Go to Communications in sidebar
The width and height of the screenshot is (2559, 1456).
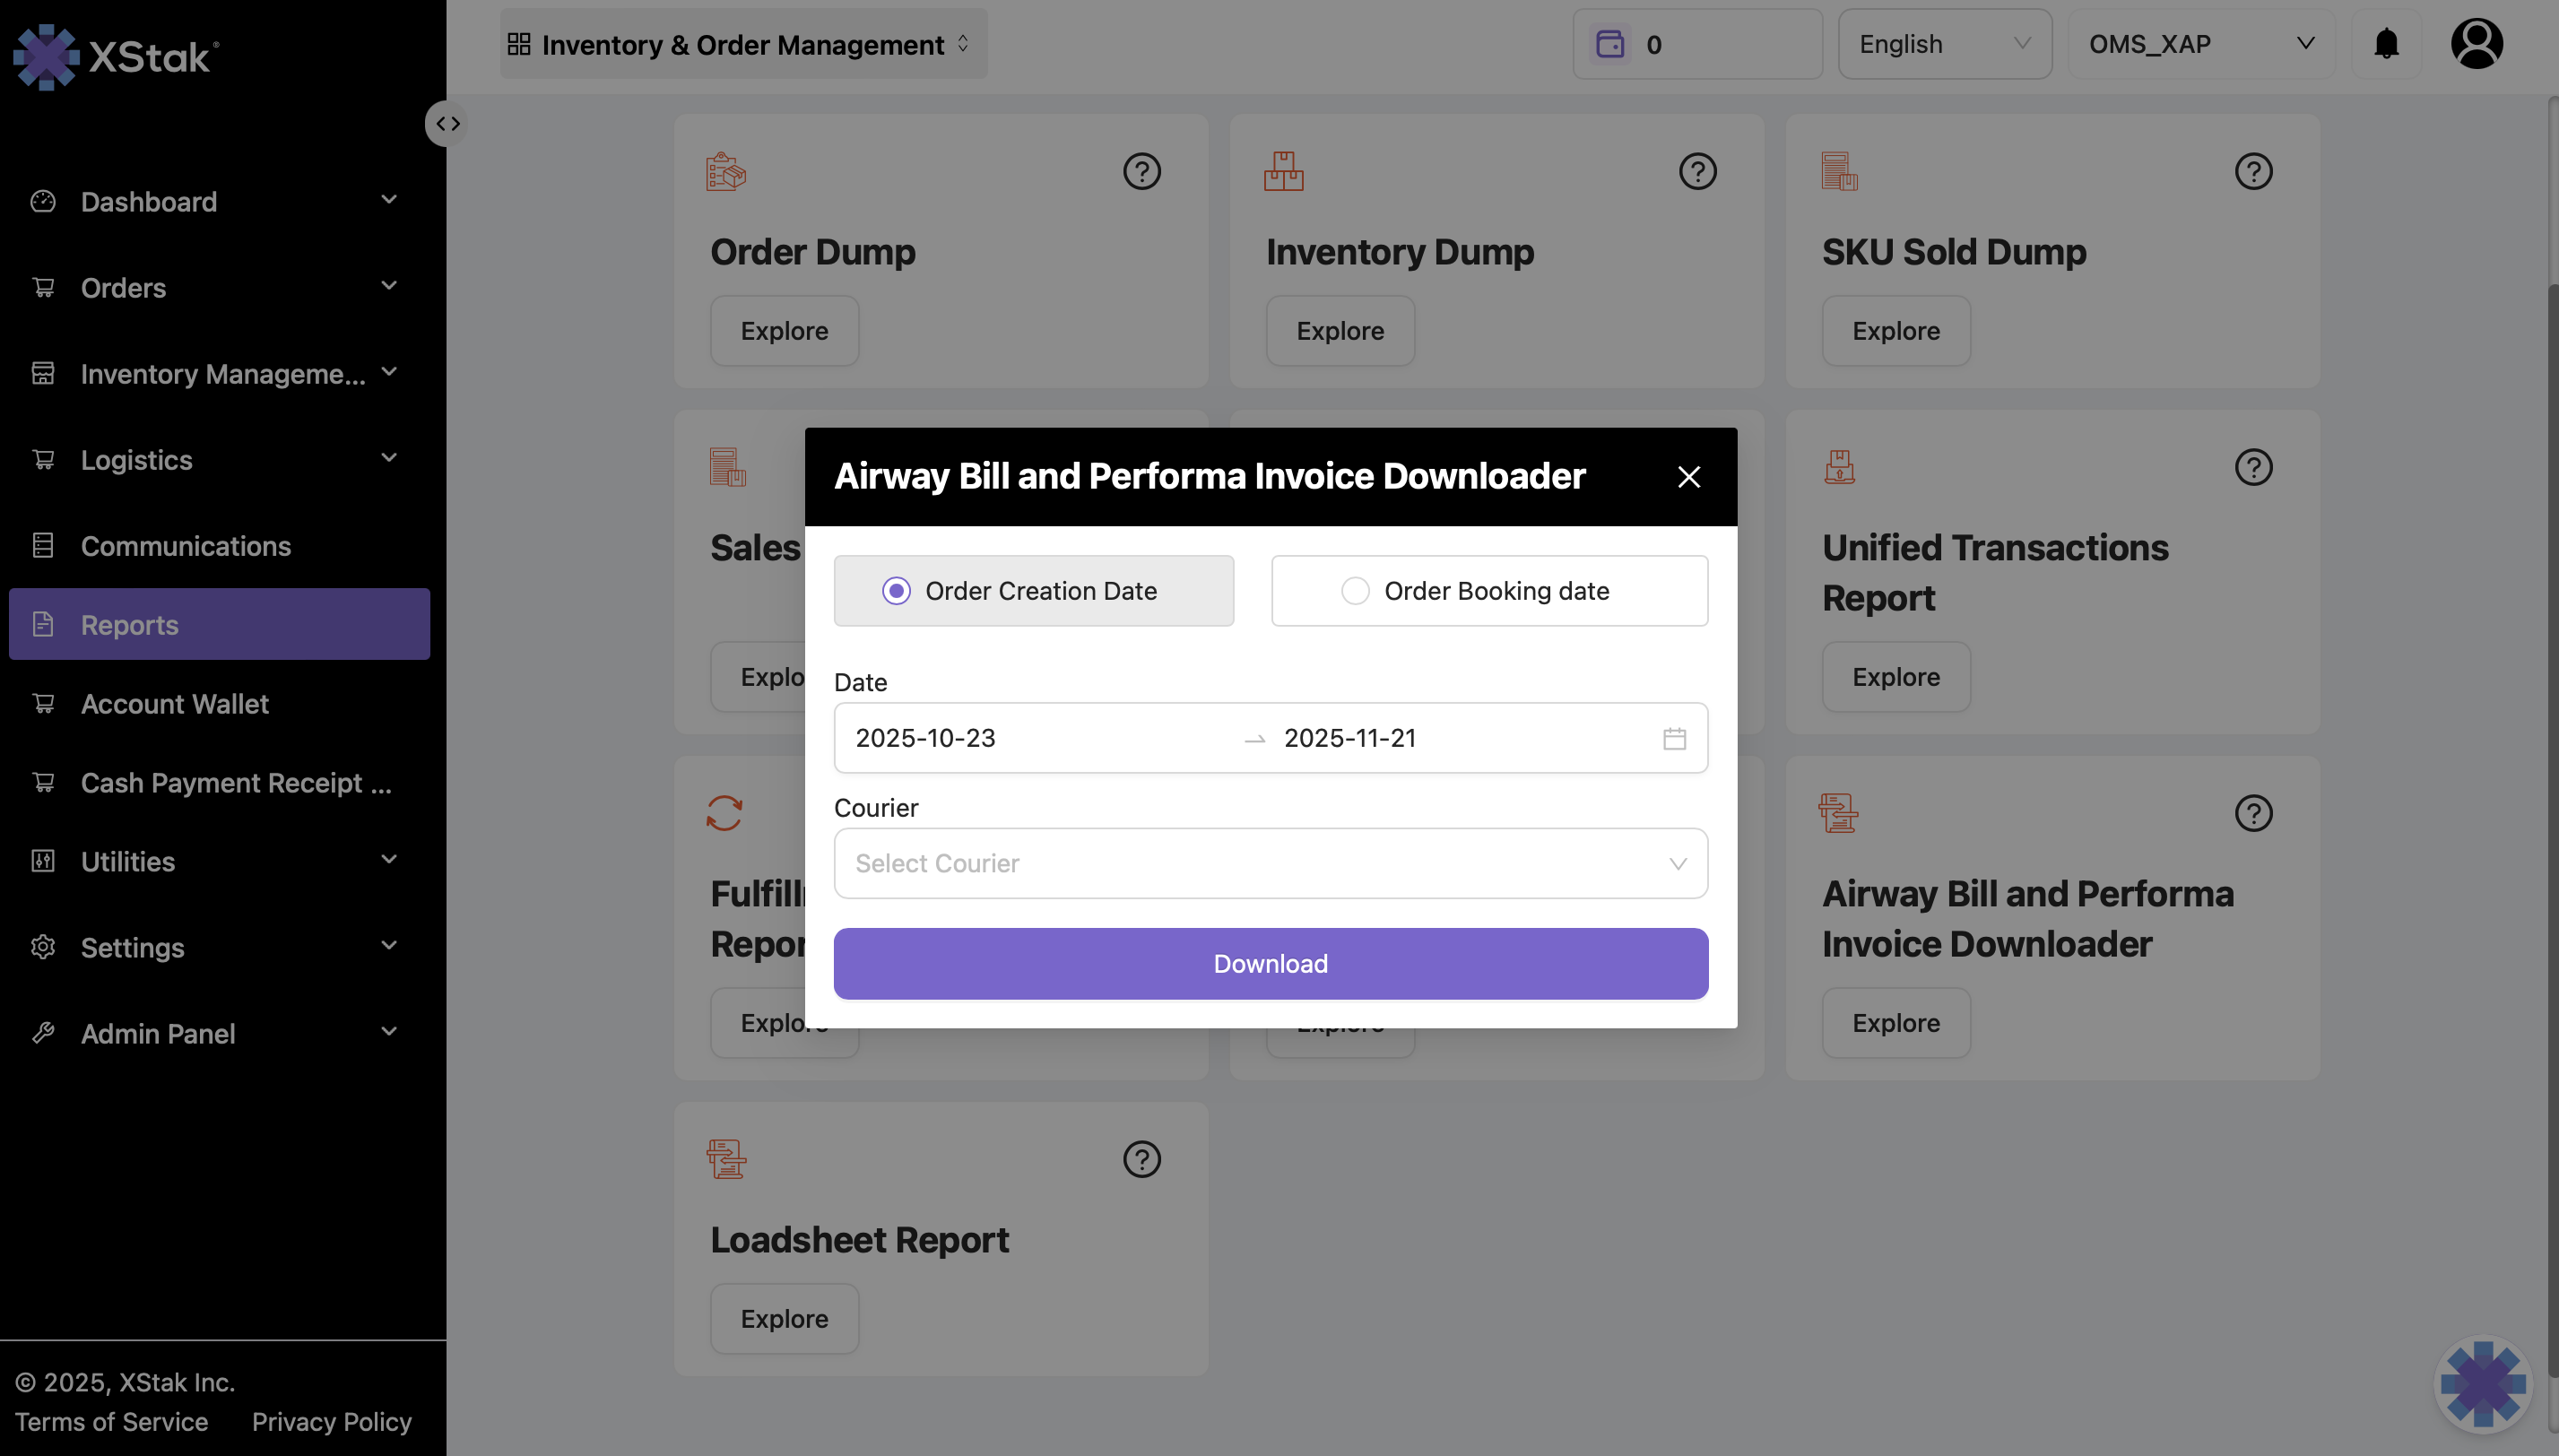[186, 546]
